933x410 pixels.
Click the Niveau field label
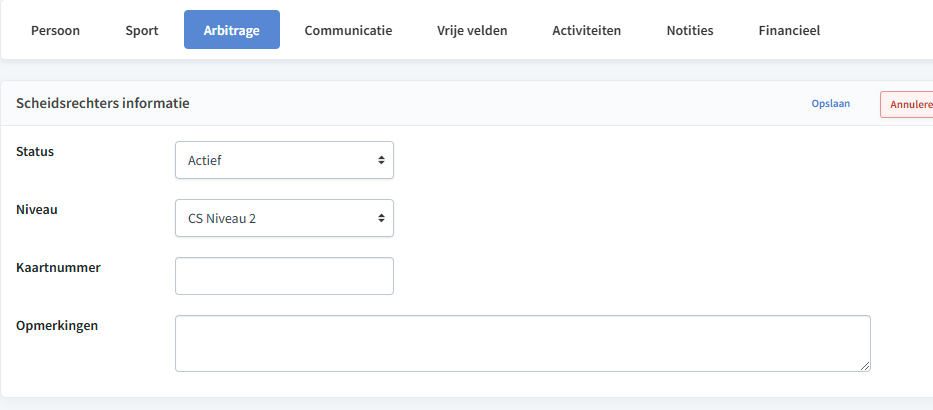pos(37,209)
